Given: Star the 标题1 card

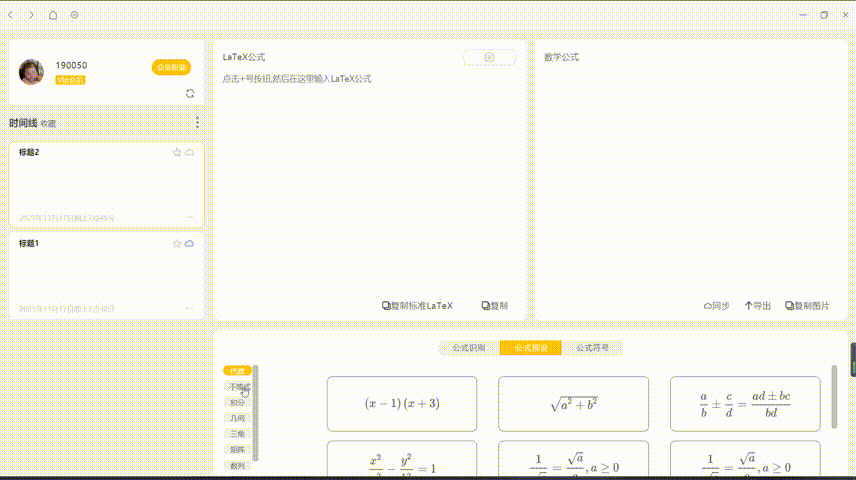Looking at the screenshot, I should coord(176,244).
